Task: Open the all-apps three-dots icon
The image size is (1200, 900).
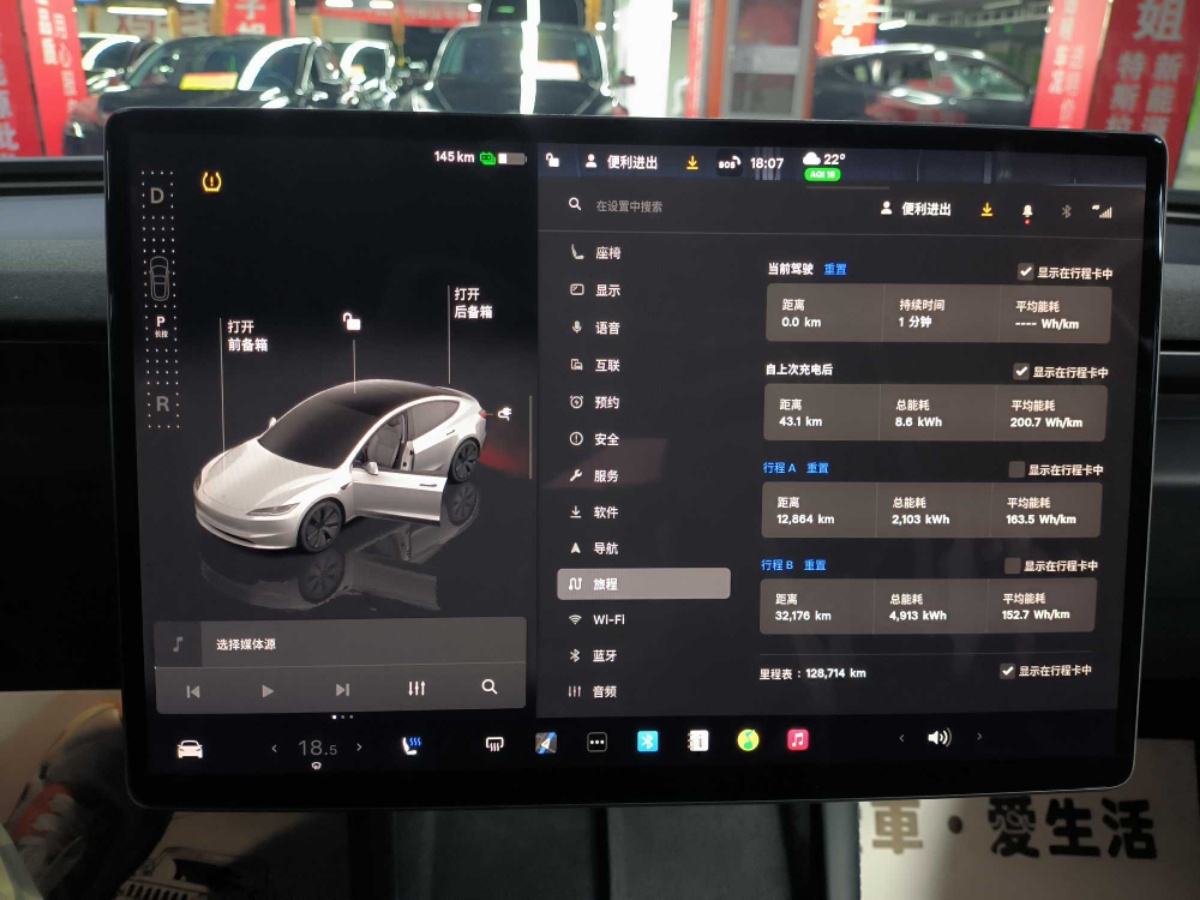Action: 597,742
